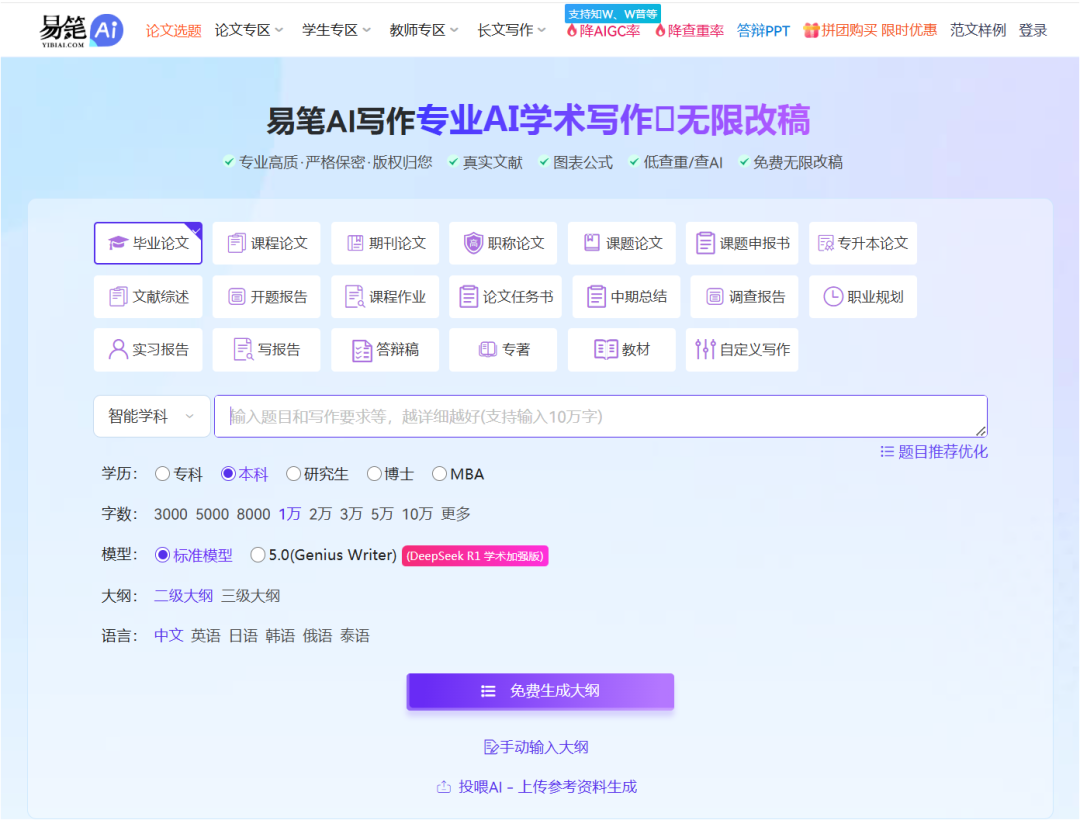Viewport: 1080px width, 820px height.
Task: Click the 免费生成大纲 button
Action: click(x=540, y=691)
